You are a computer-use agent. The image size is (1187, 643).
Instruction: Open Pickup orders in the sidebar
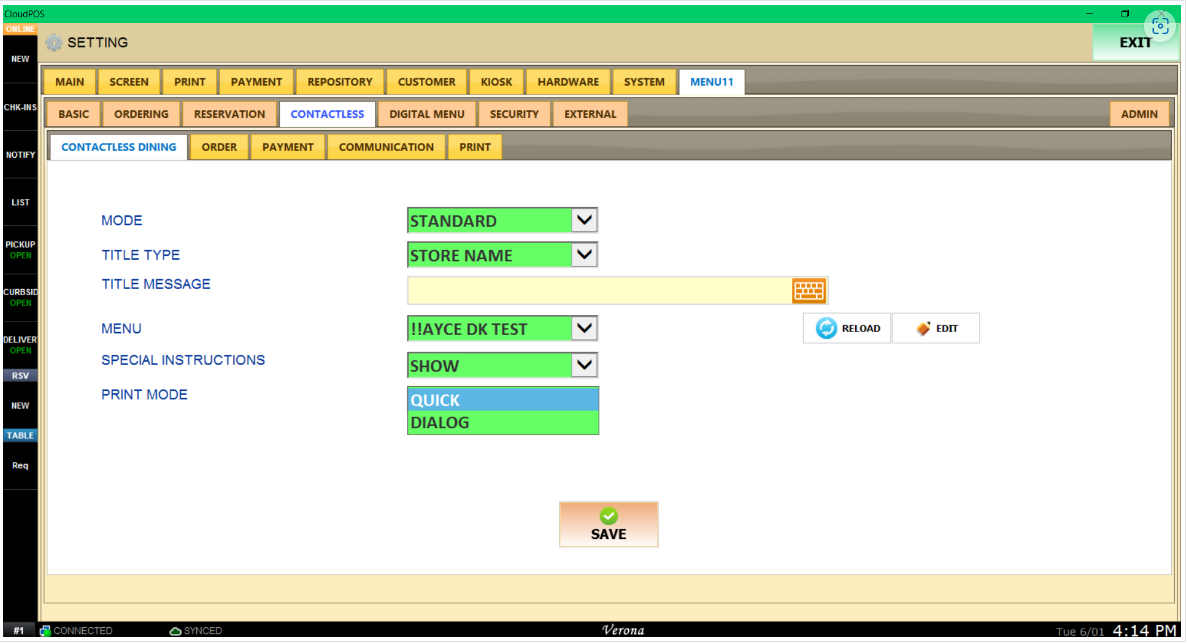click(20, 250)
